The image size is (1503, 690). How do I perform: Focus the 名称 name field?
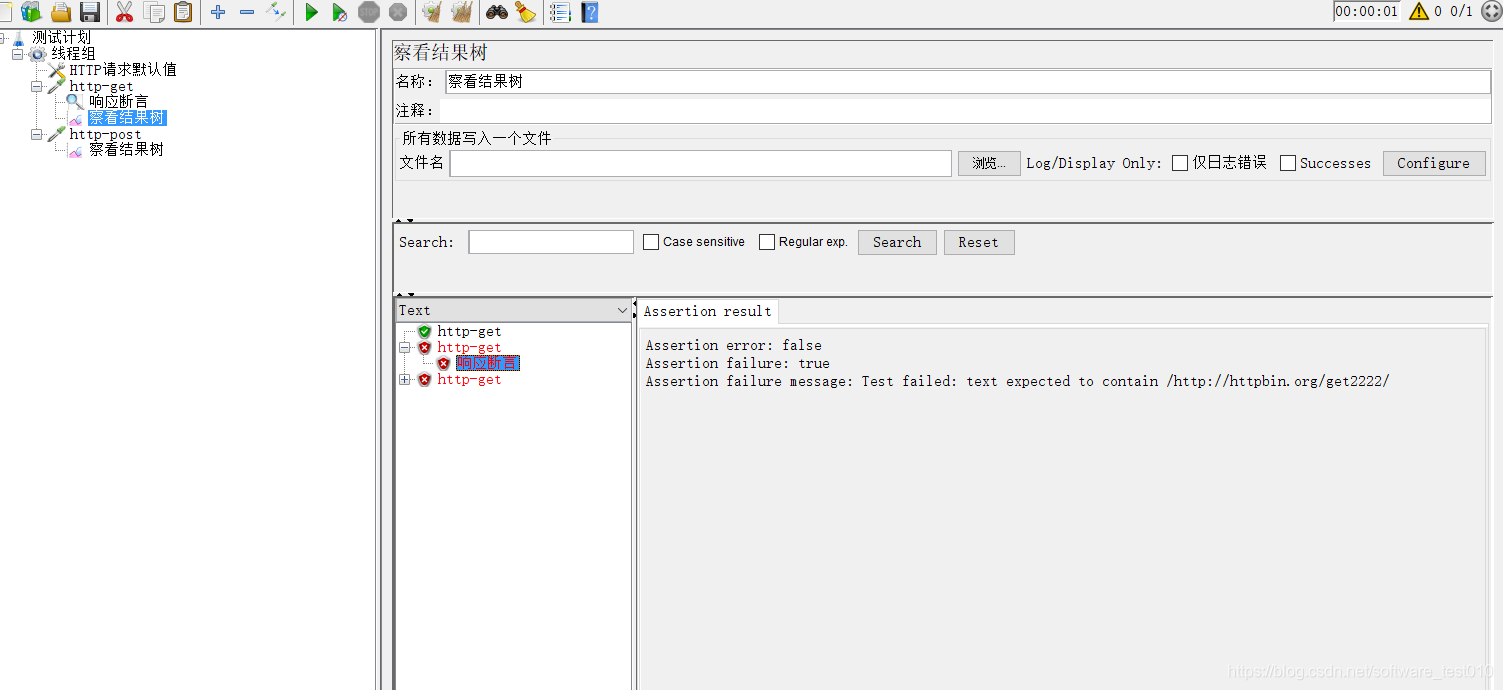(x=967, y=82)
